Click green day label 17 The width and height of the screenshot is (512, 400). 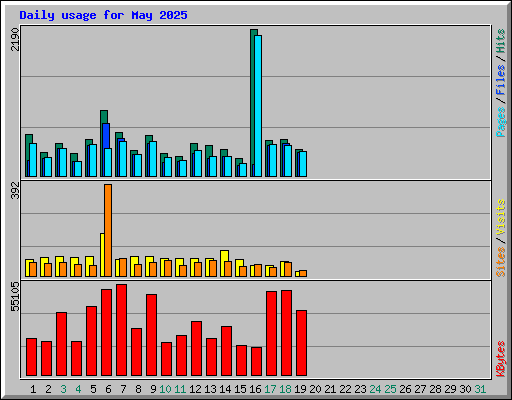(270, 389)
